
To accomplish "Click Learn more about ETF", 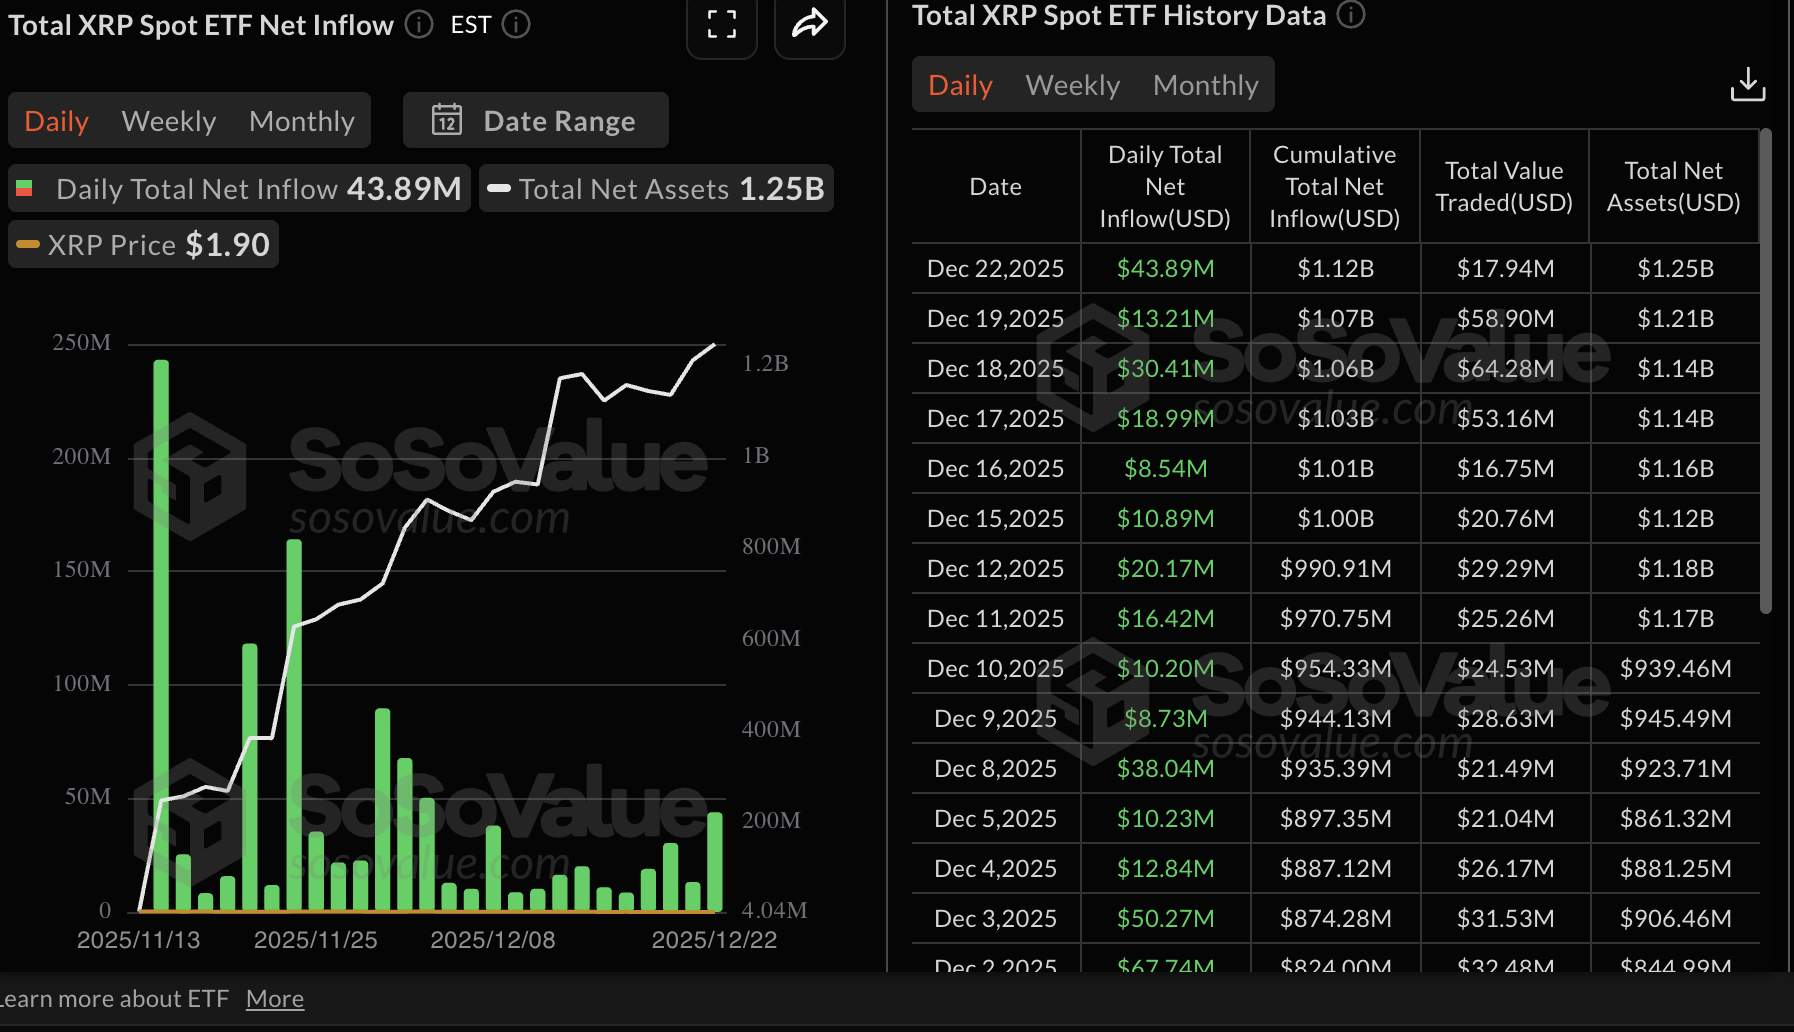I will click(x=113, y=998).
